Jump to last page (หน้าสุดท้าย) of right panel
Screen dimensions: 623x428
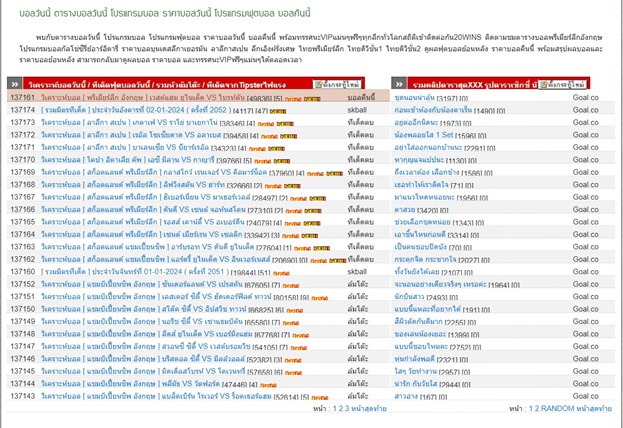[594, 409]
